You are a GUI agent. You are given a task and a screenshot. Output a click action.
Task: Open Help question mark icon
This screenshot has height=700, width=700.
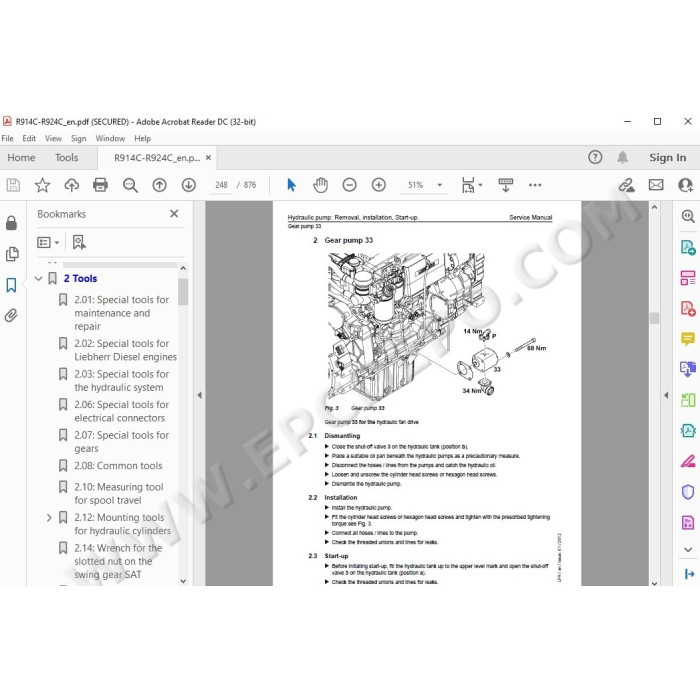(595, 157)
